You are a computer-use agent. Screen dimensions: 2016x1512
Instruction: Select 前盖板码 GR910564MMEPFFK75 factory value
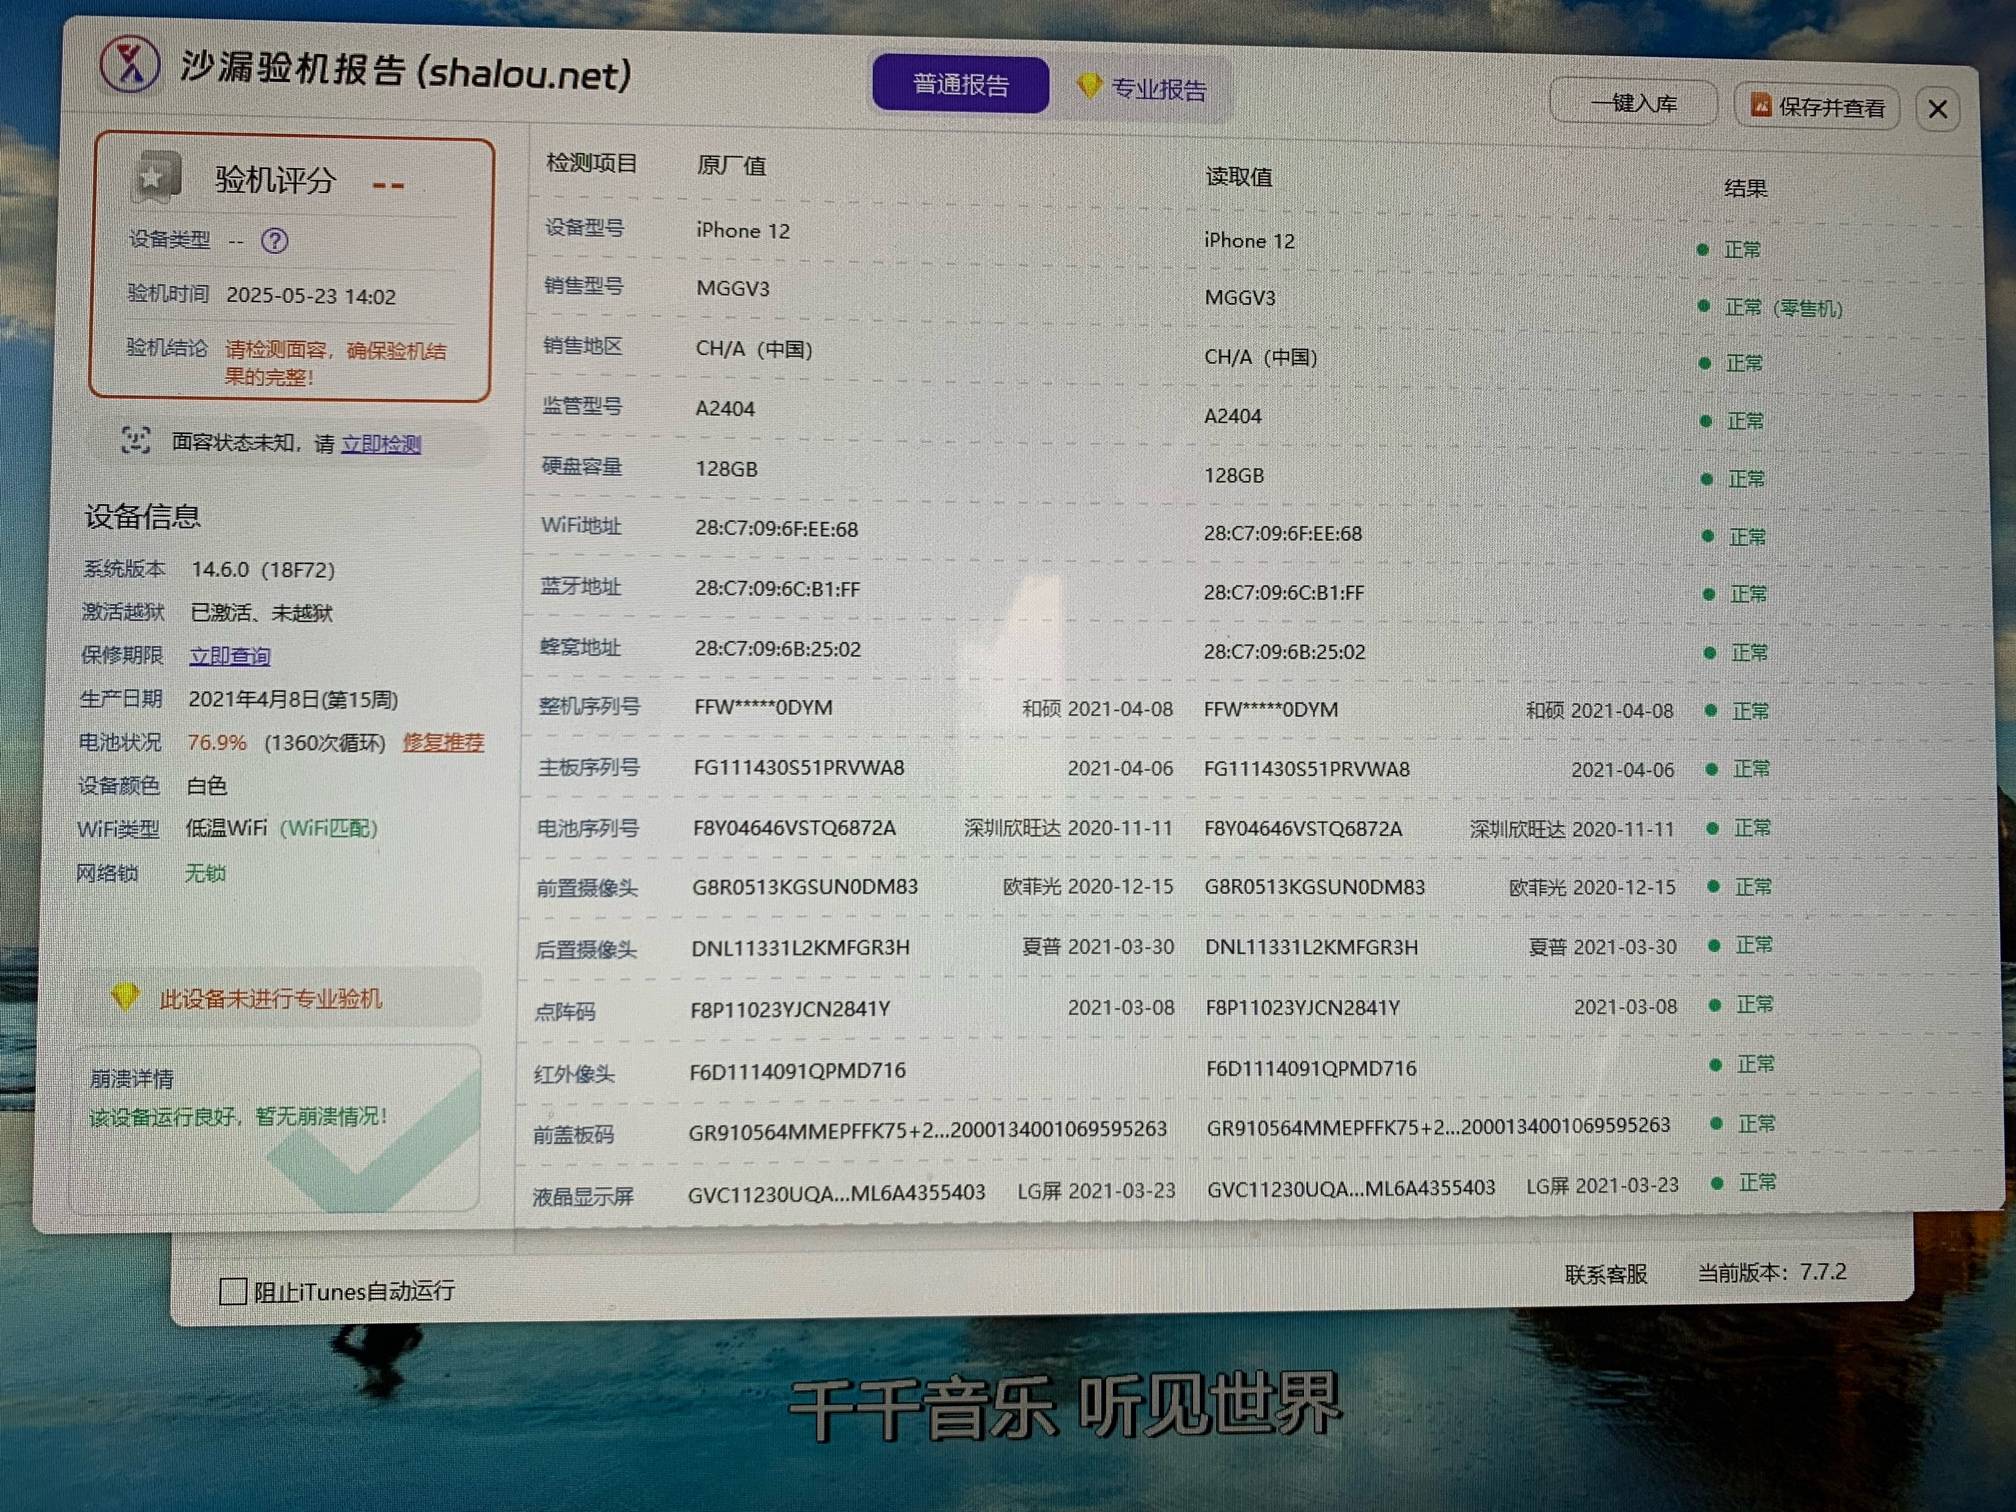tap(927, 1130)
